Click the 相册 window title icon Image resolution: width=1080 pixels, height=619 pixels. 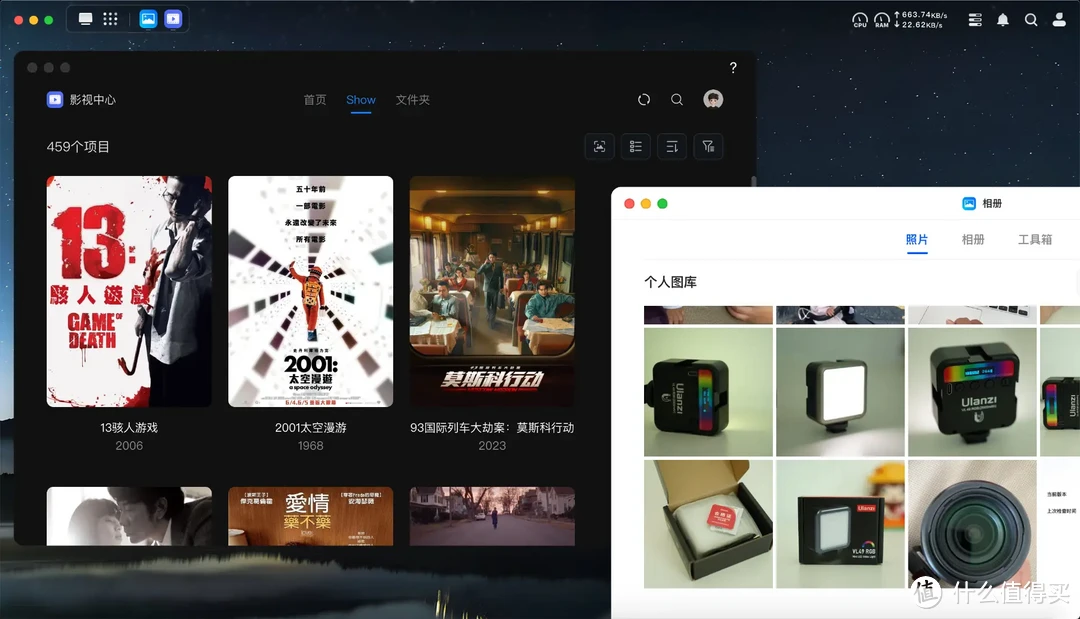[x=969, y=203]
